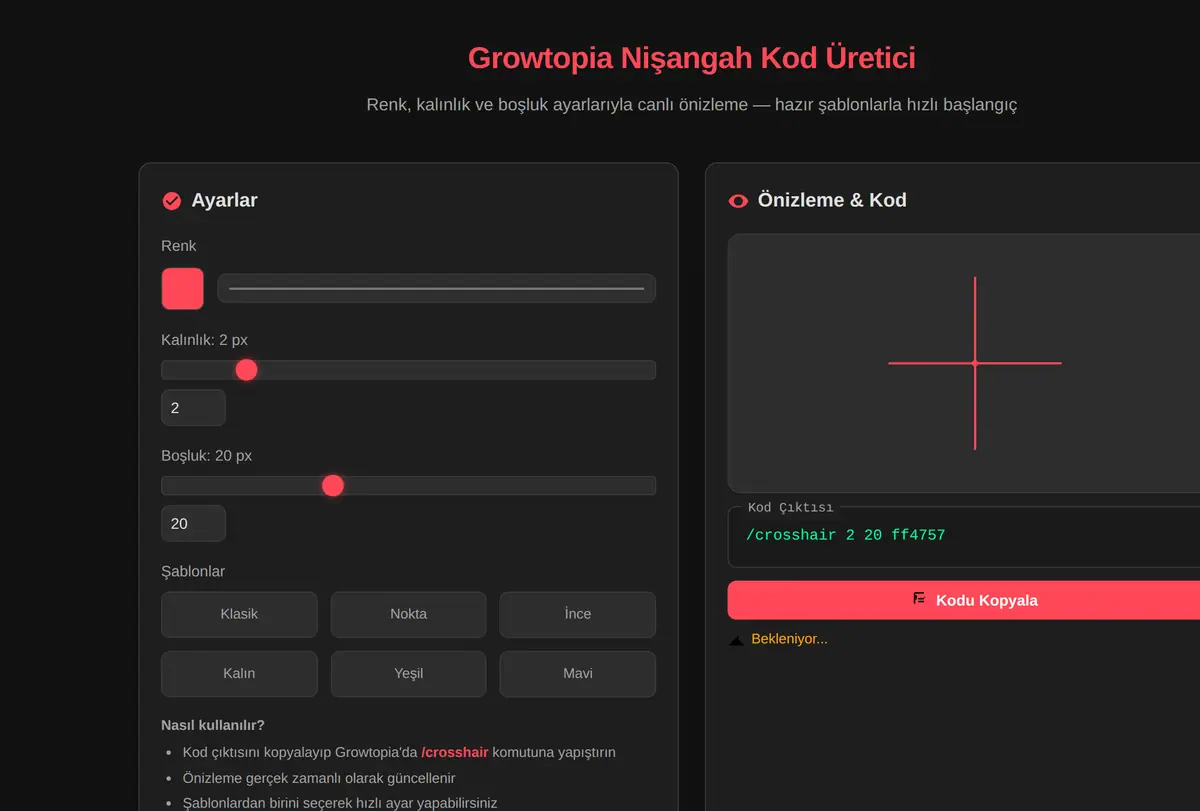The width and height of the screenshot is (1200, 811).
Task: Open the red color picker swatch
Action: click(x=183, y=288)
